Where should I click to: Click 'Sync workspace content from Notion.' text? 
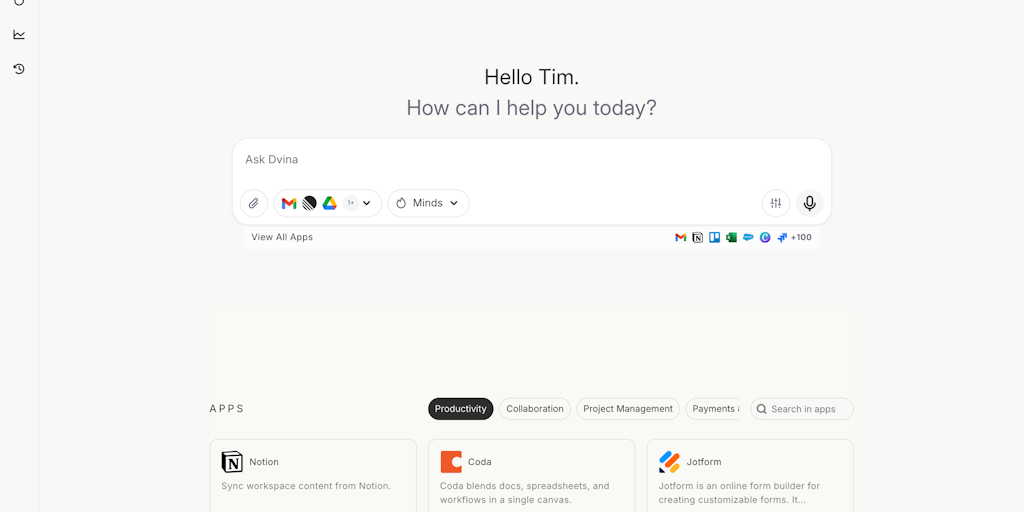click(306, 486)
